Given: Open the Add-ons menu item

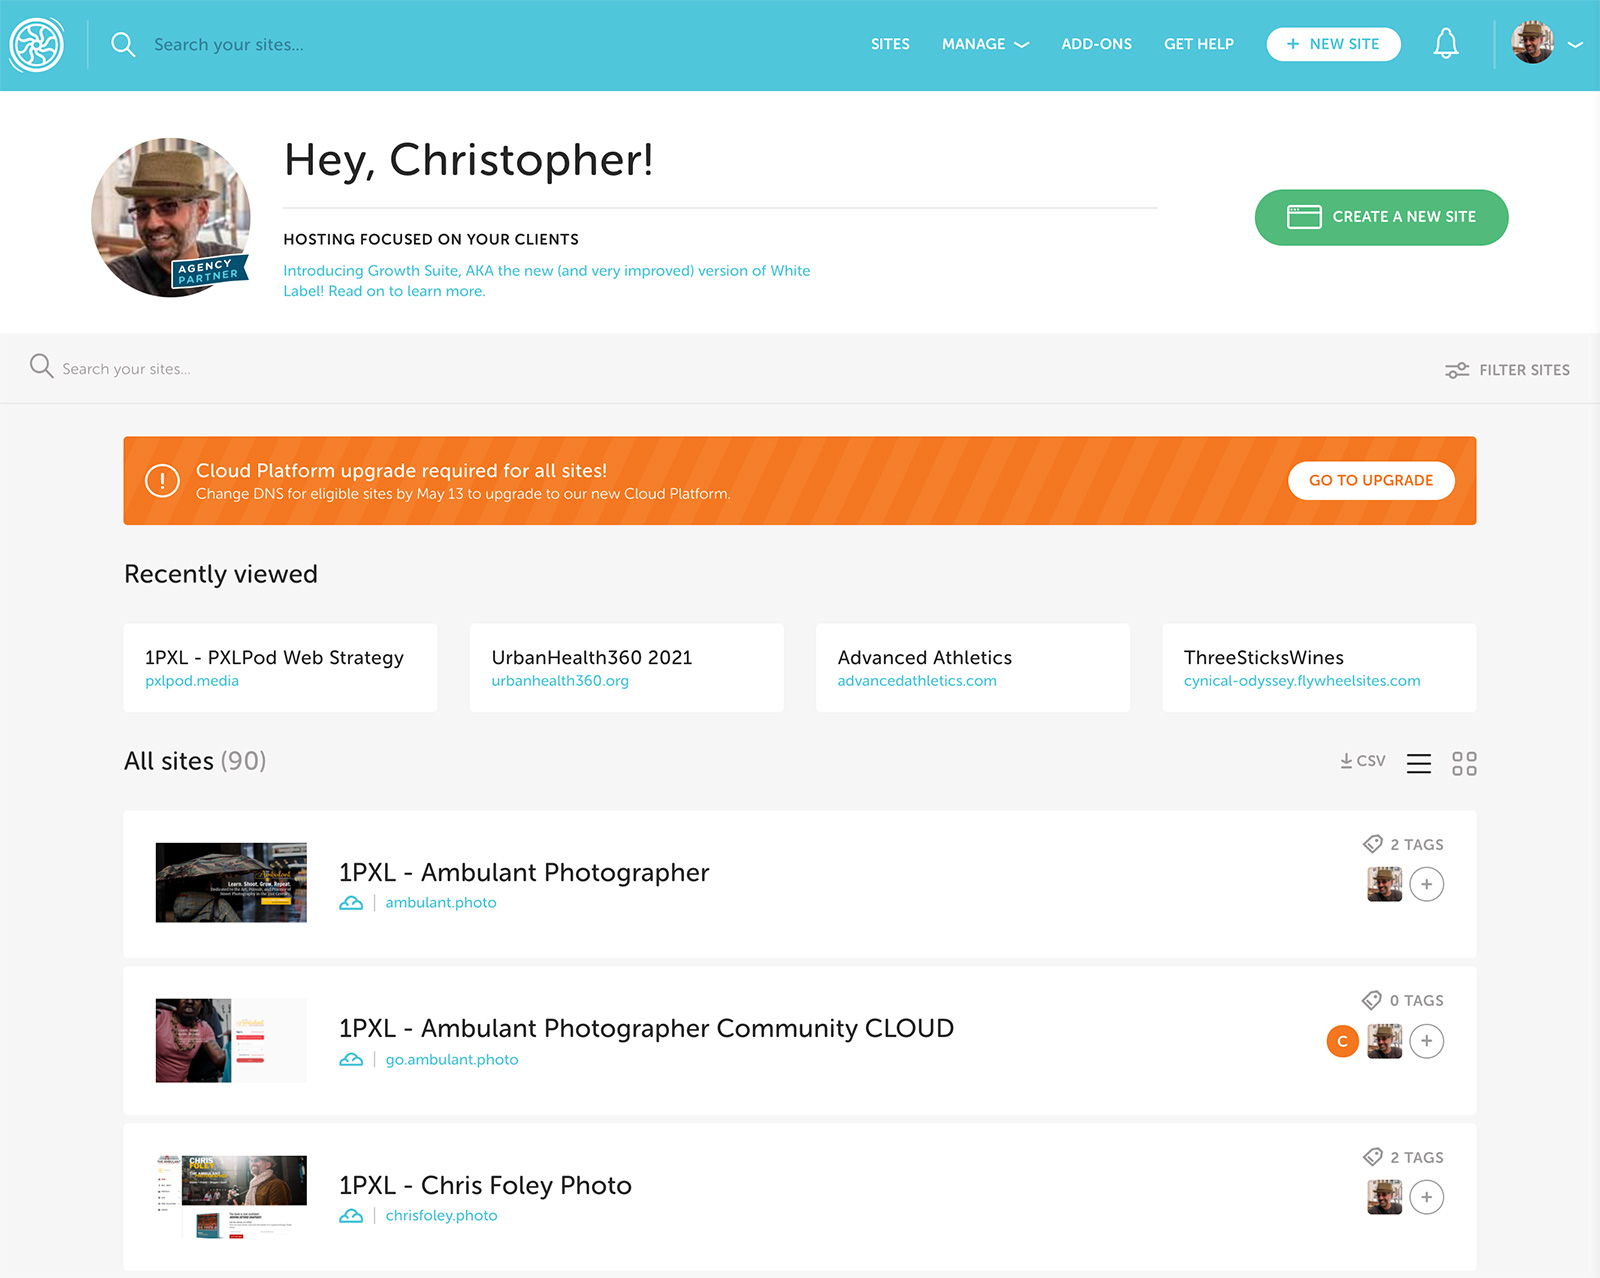Looking at the screenshot, I should click(x=1096, y=44).
